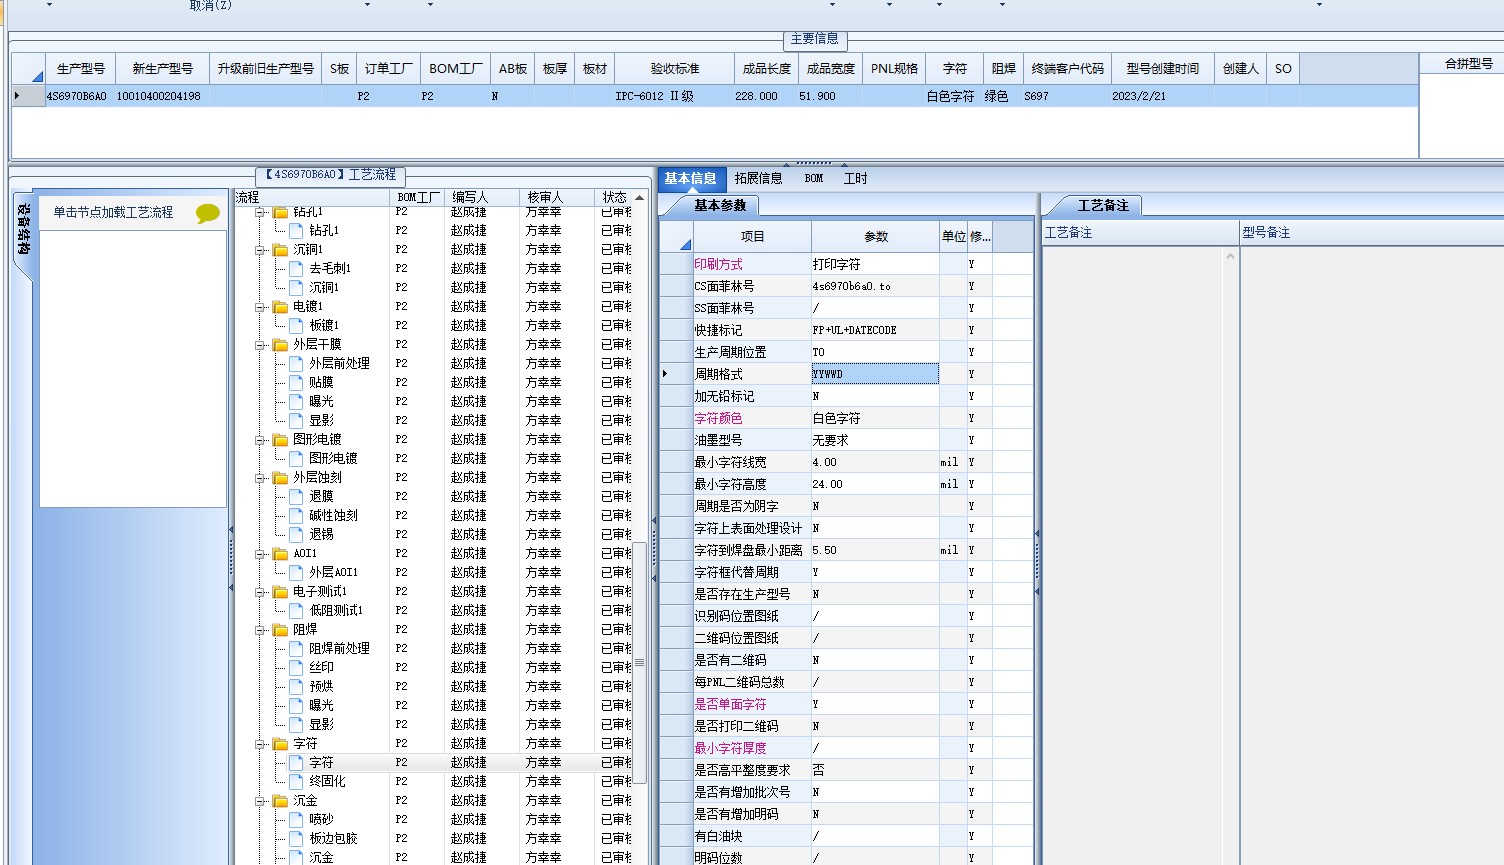Collapse the 图形电镀 folder node
The height and width of the screenshot is (865, 1504).
coord(261,440)
